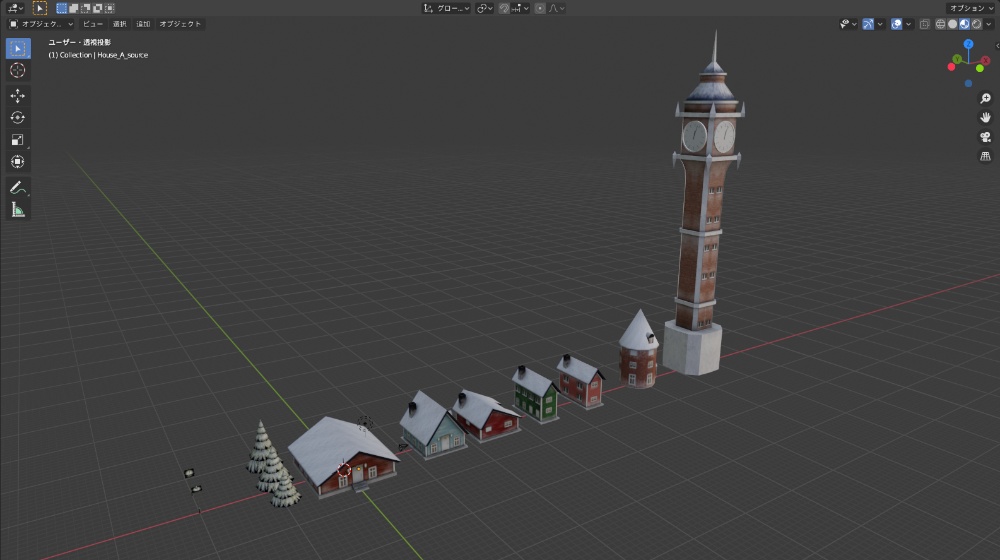
Task: Switch to wireframe shading
Action: 940,24
